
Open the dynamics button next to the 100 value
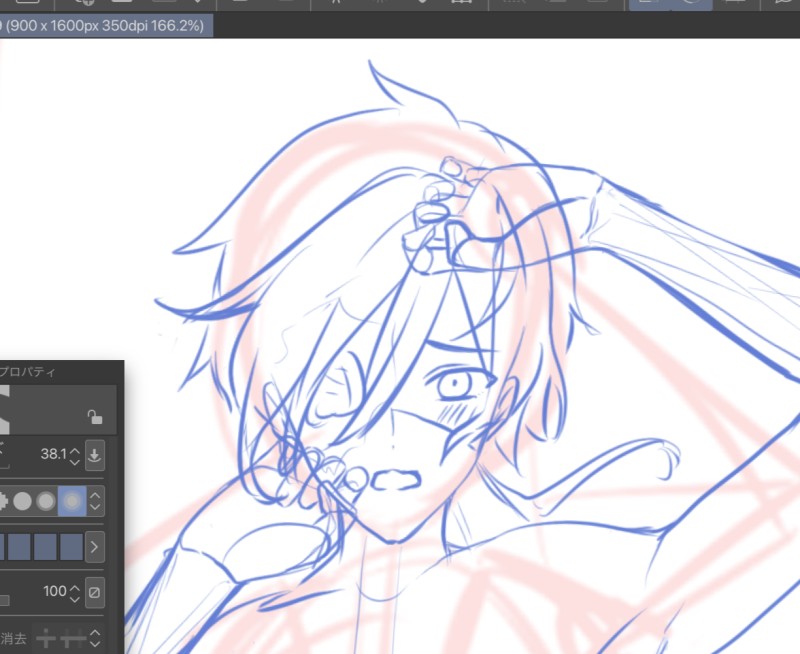(x=95, y=592)
